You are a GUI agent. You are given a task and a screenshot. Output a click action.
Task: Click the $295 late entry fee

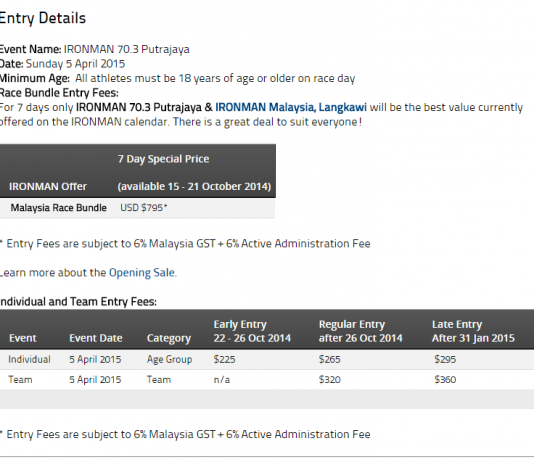point(445,360)
